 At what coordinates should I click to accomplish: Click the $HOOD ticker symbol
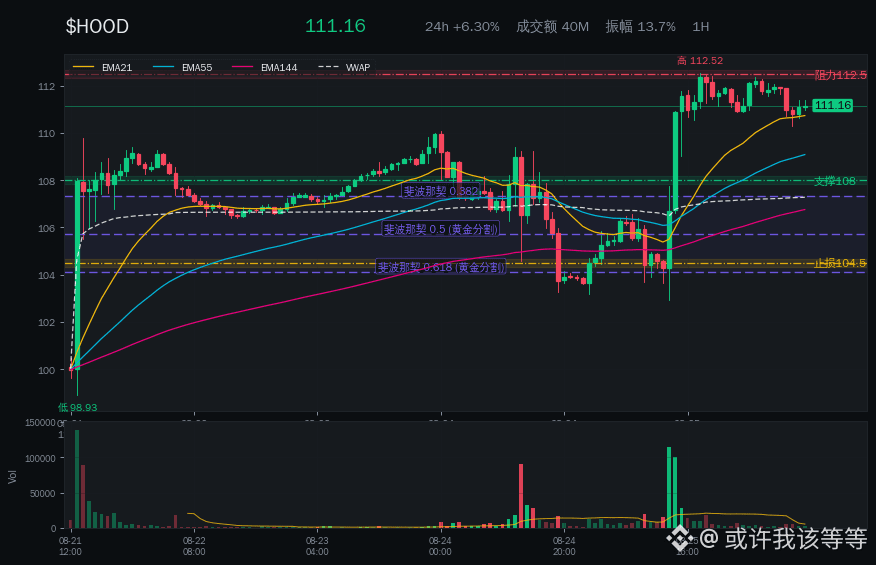pos(97,26)
